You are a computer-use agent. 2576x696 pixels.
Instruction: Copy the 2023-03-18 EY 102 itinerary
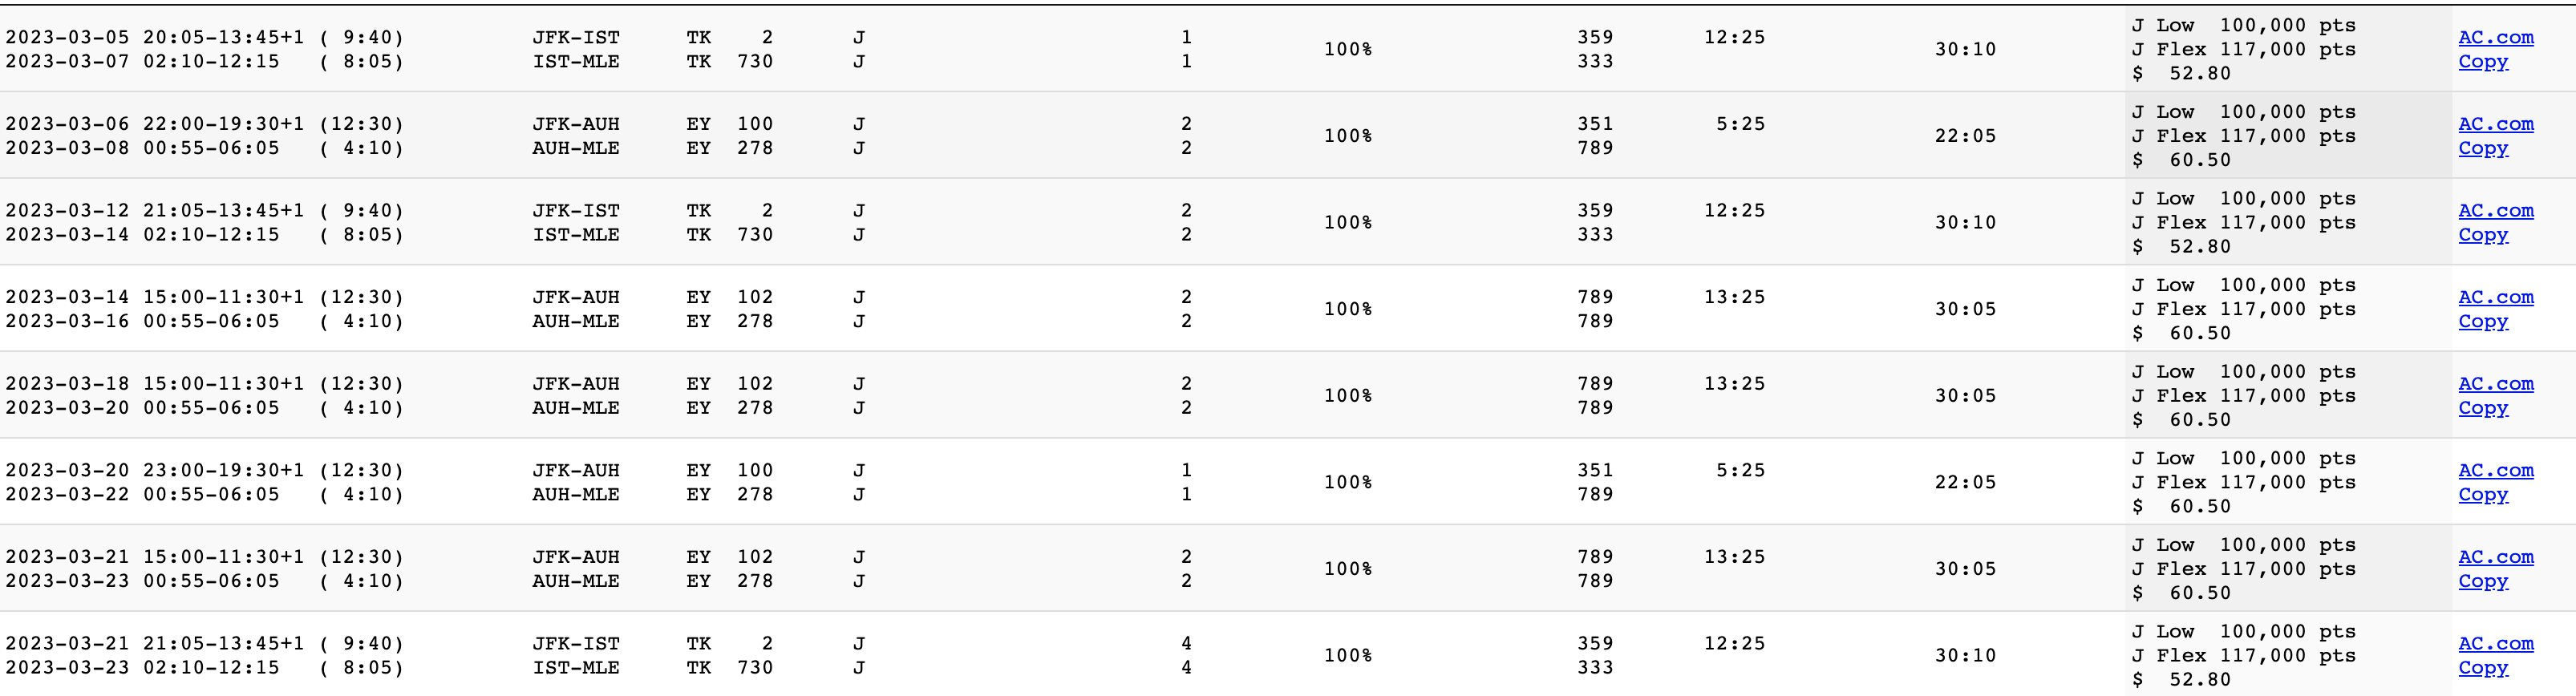(2483, 407)
